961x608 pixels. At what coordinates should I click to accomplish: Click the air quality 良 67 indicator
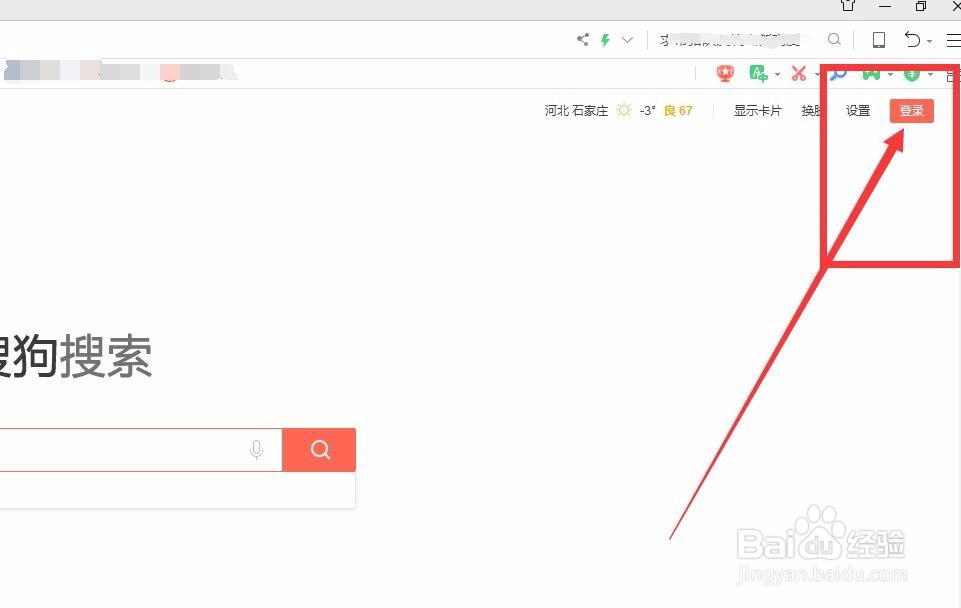pyautogui.click(x=678, y=111)
